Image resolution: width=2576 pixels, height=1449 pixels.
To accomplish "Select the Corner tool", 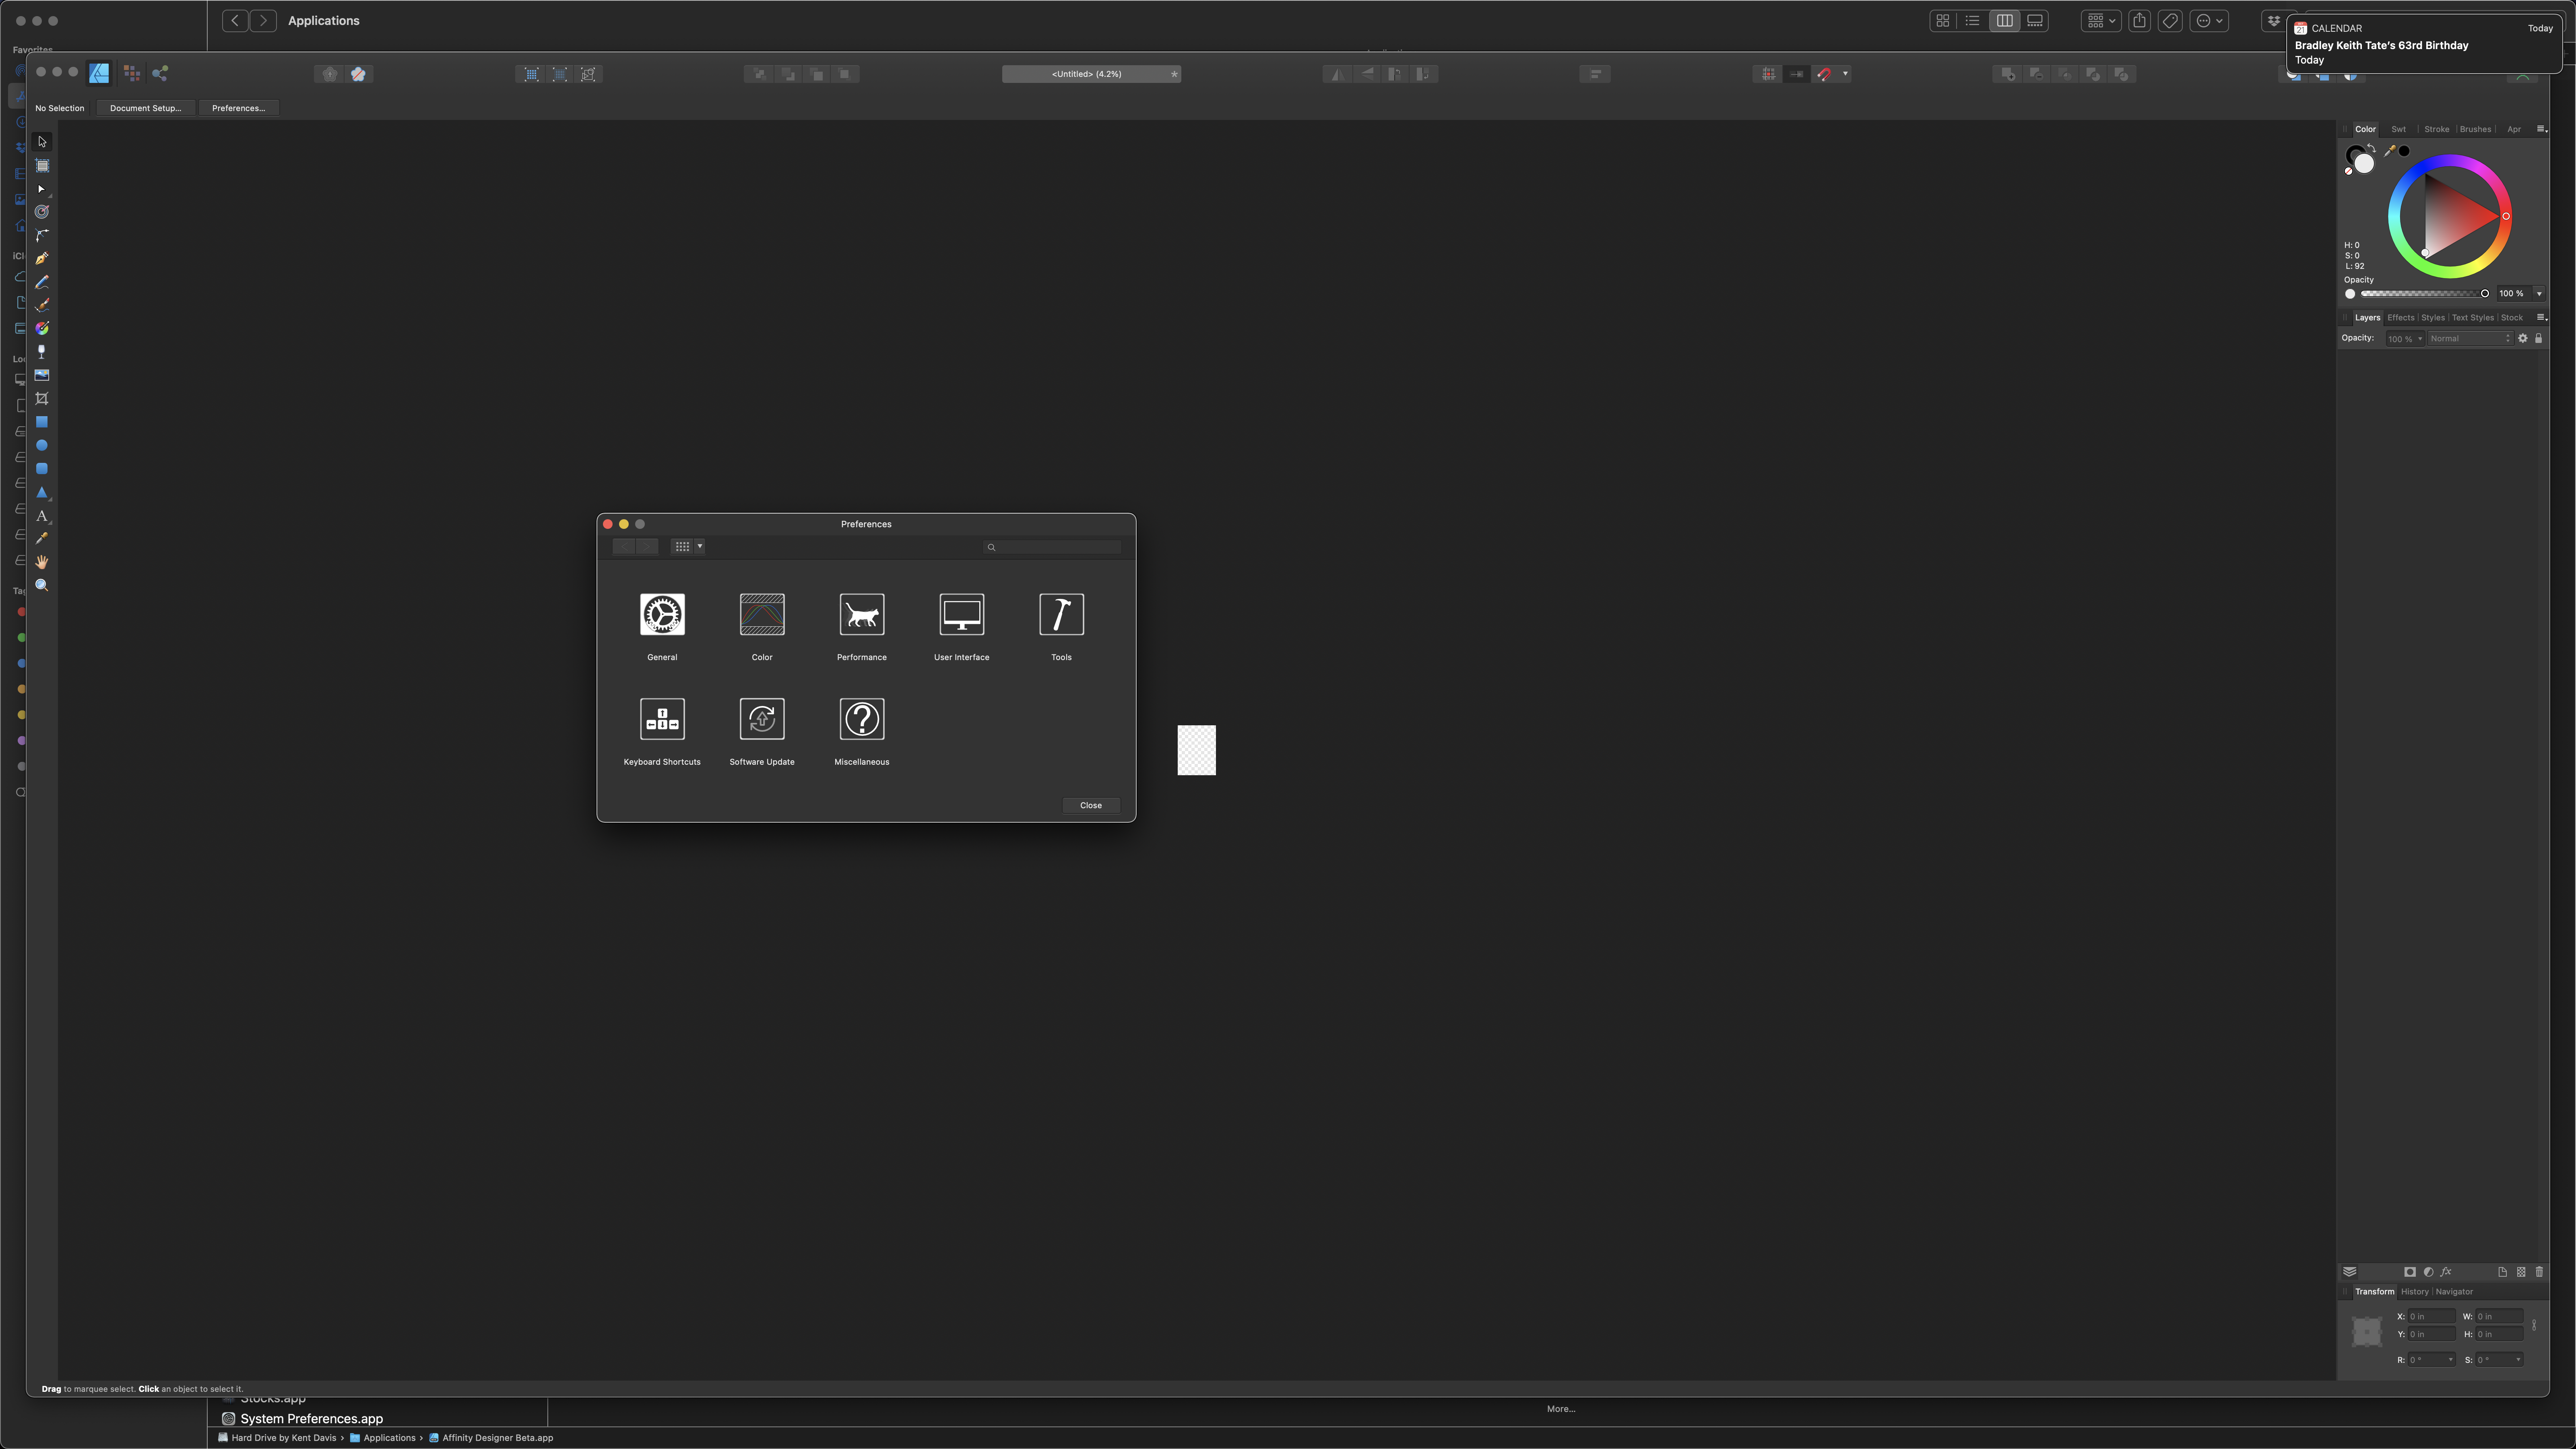I will coord(42,236).
